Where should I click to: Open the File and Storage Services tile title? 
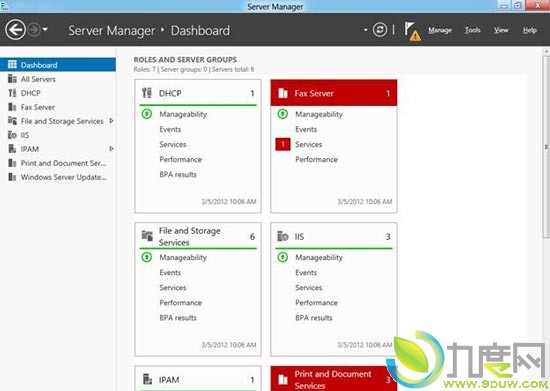(189, 236)
